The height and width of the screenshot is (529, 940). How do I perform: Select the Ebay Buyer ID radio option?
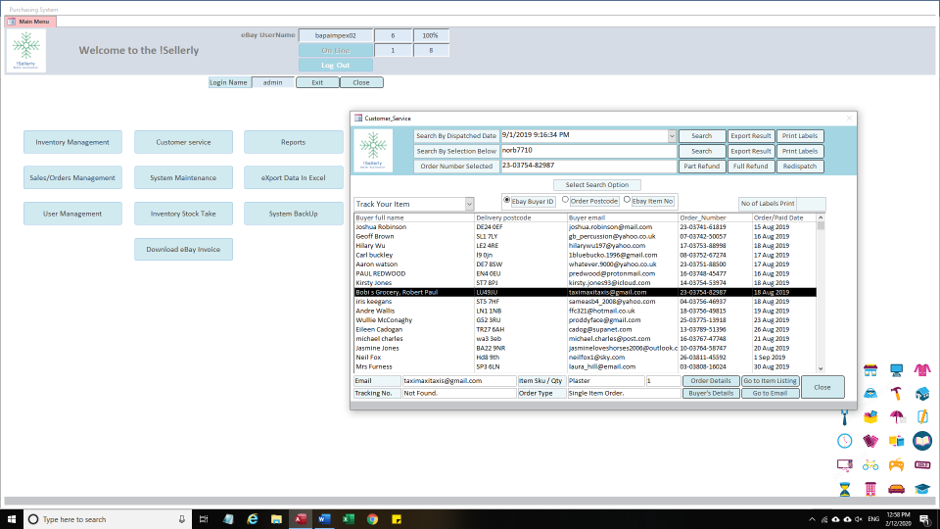[507, 201]
